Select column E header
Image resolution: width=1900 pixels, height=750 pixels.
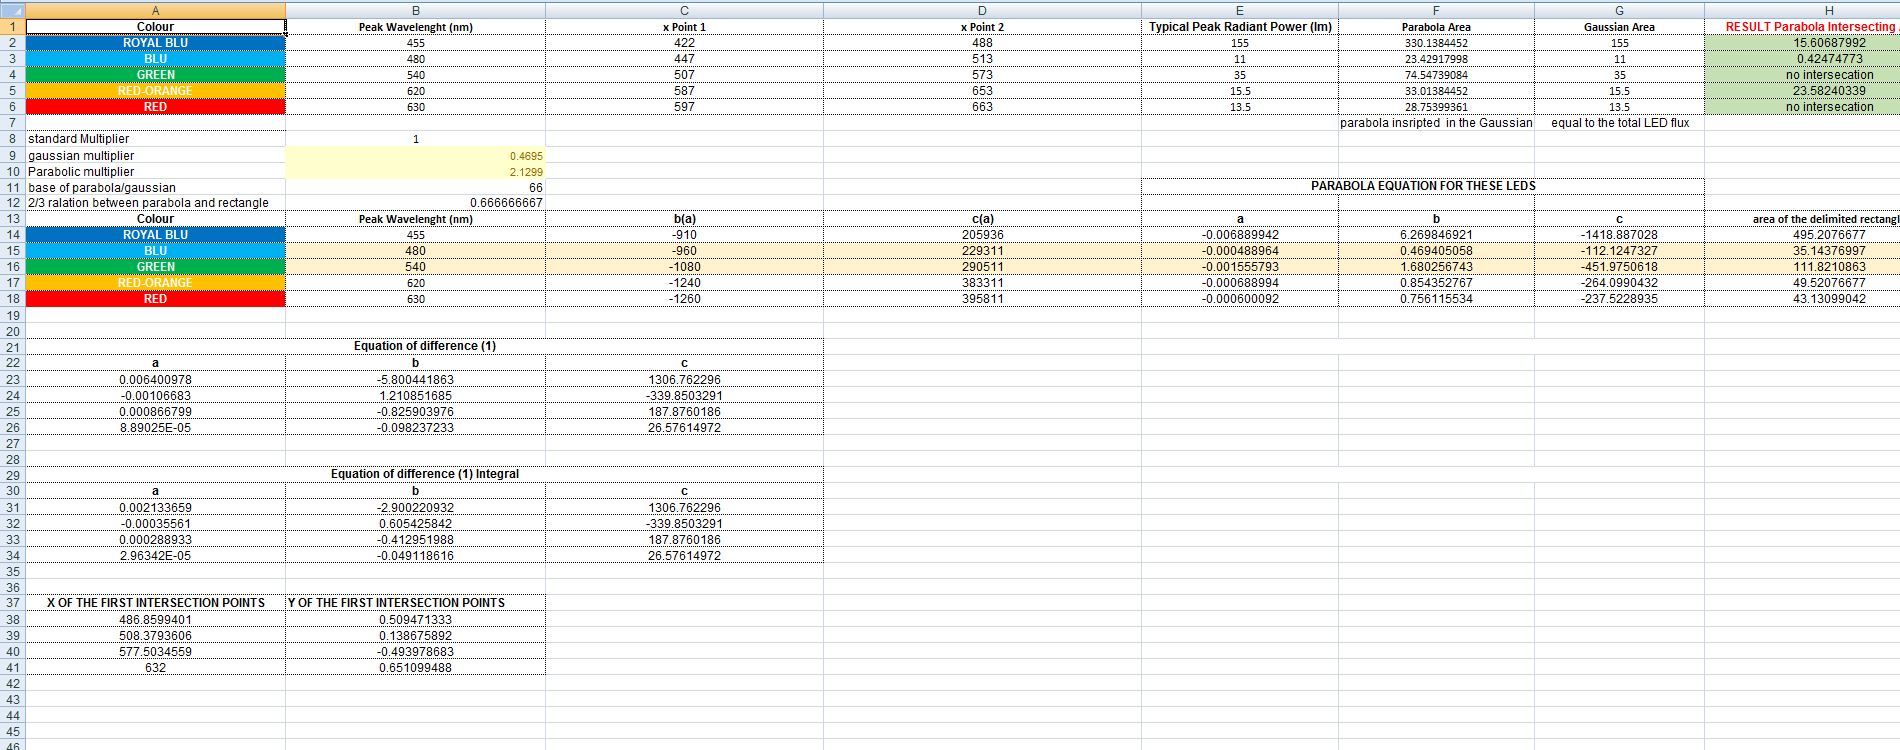coord(1240,10)
